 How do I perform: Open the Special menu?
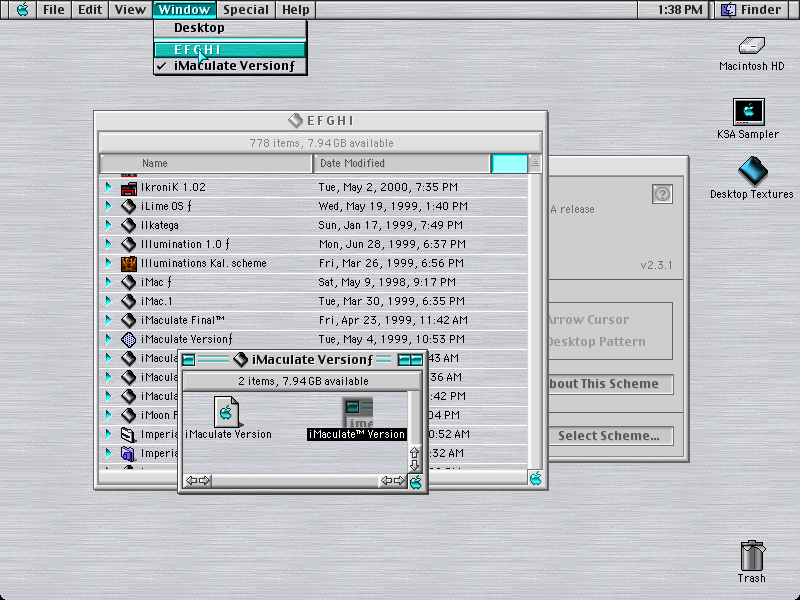click(246, 9)
